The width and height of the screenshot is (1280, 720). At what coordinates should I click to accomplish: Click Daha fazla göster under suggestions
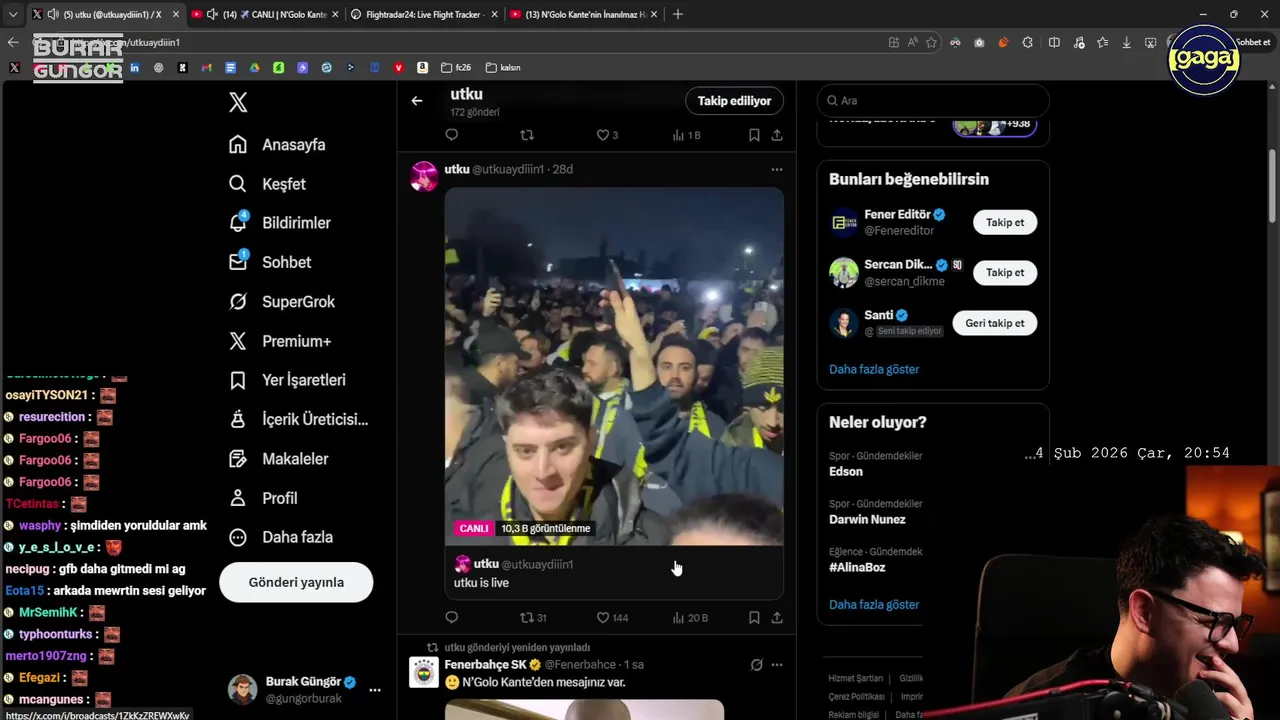874,369
